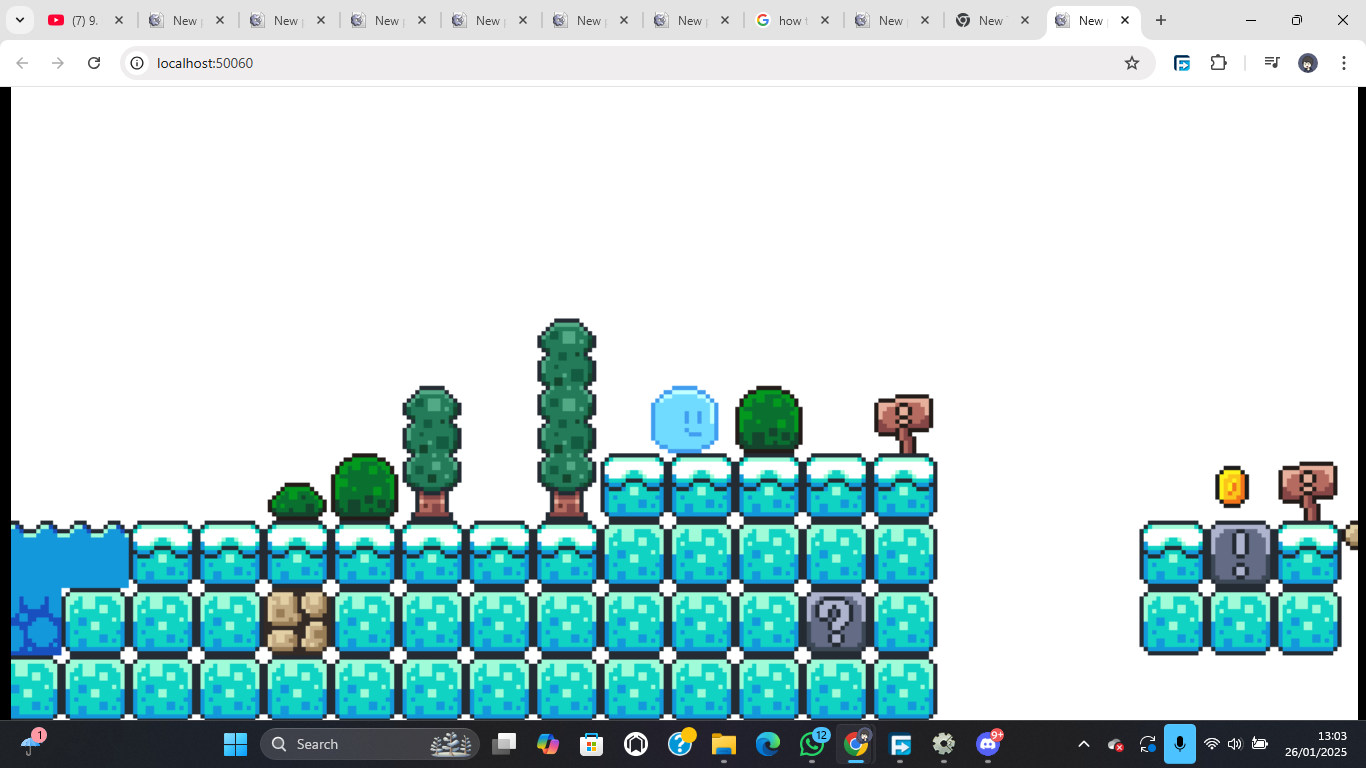
Task: Open the Chrome profile avatar
Action: tap(1308, 63)
